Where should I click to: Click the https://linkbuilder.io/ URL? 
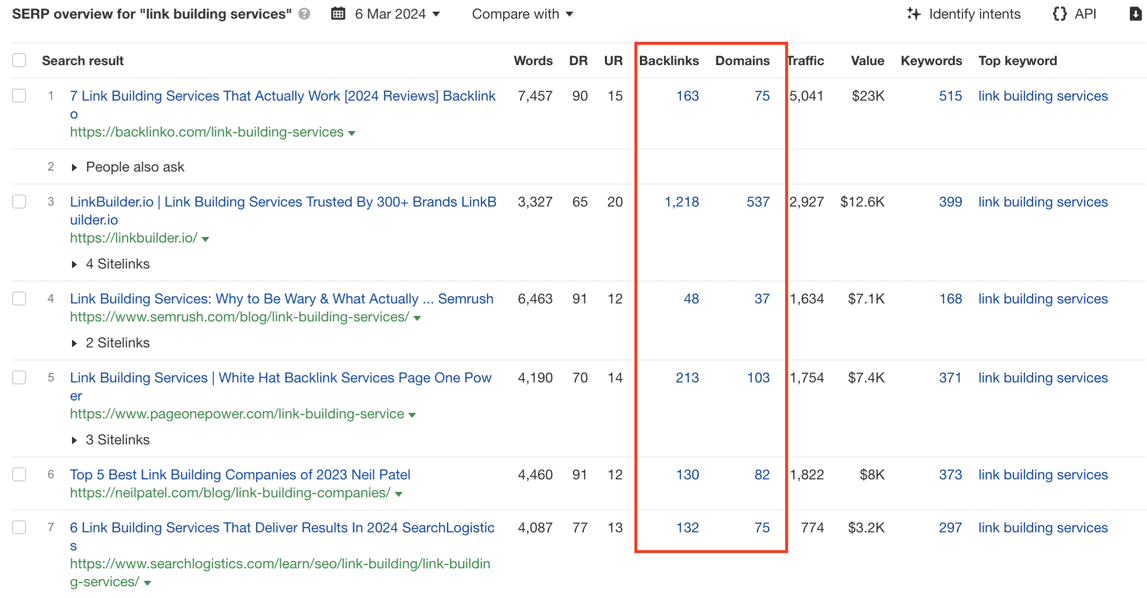click(133, 238)
